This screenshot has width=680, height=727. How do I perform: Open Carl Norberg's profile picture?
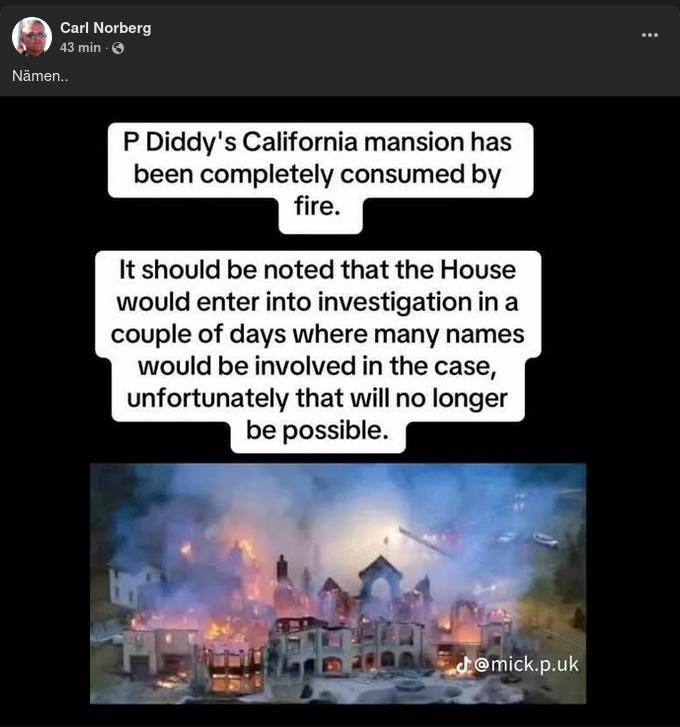[x=32, y=37]
